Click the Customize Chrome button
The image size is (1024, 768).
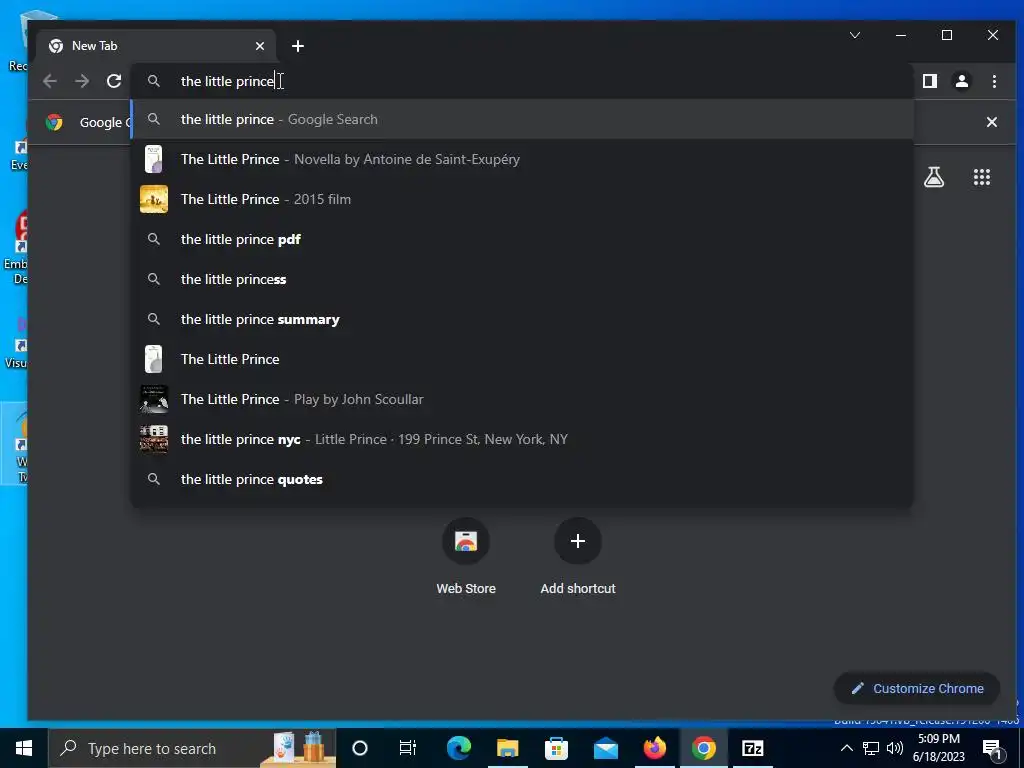coord(917,688)
